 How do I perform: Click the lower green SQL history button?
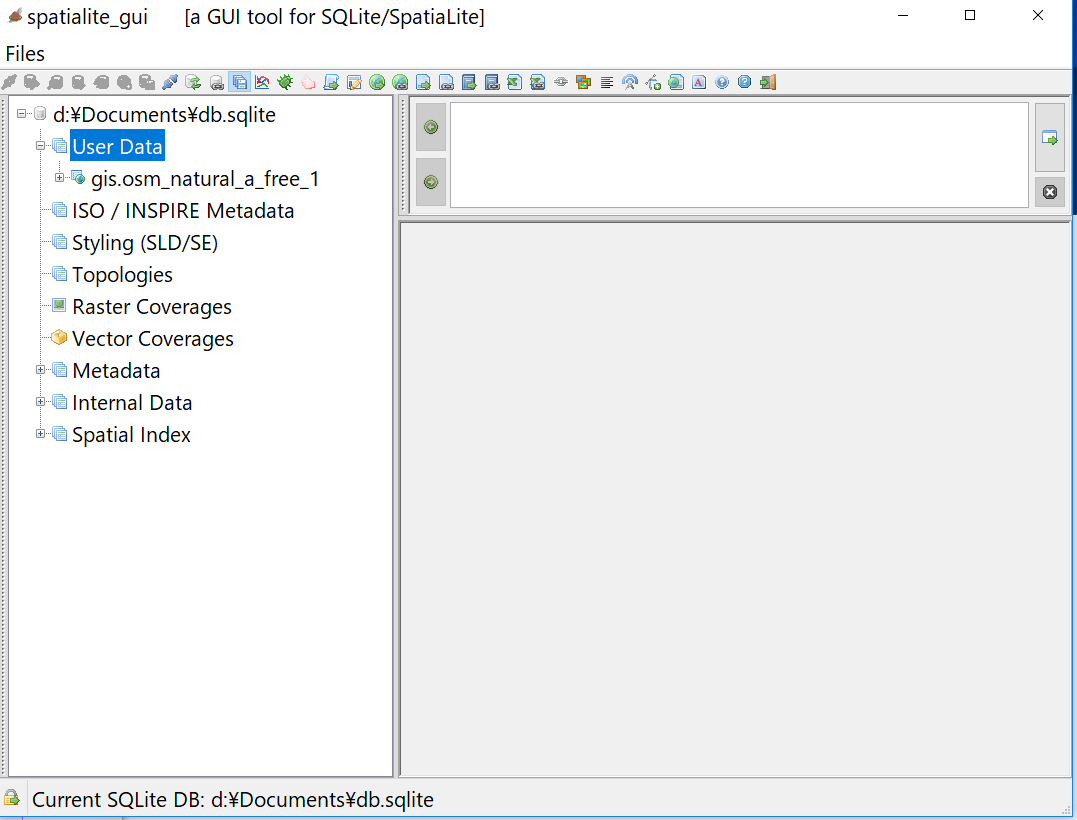coord(431,182)
